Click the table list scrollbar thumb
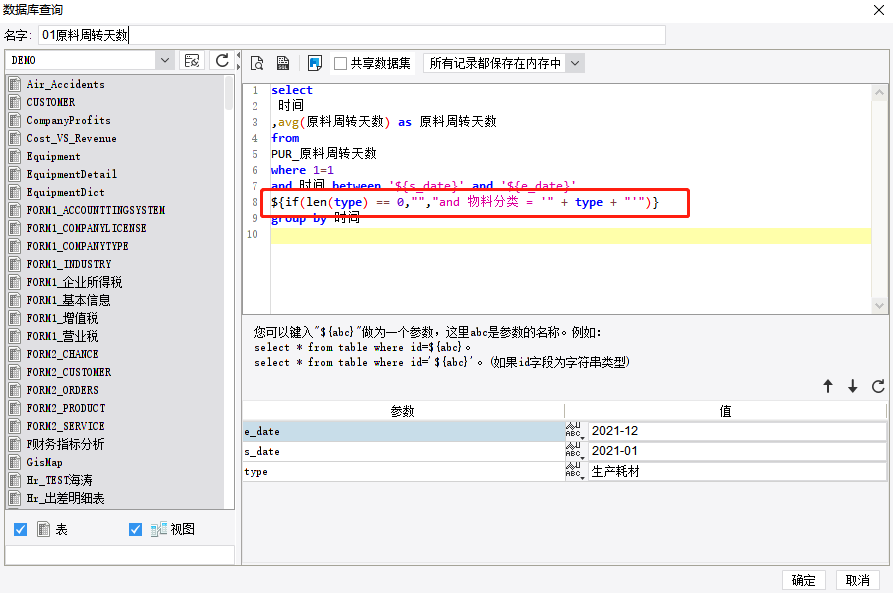This screenshot has width=893, height=593. [x=229, y=92]
